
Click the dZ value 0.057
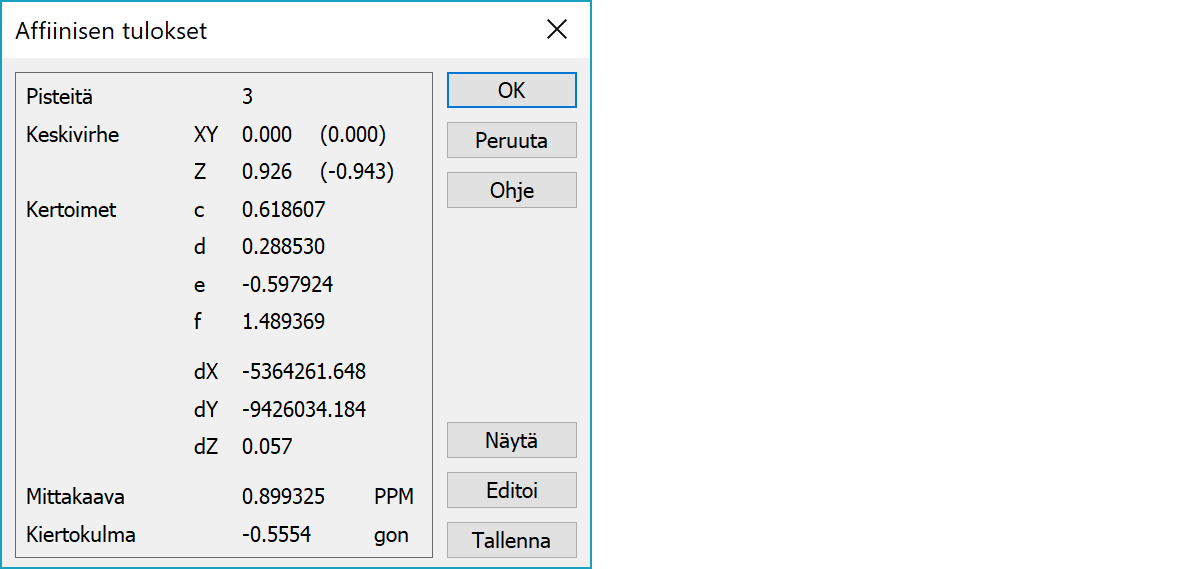coord(267,447)
